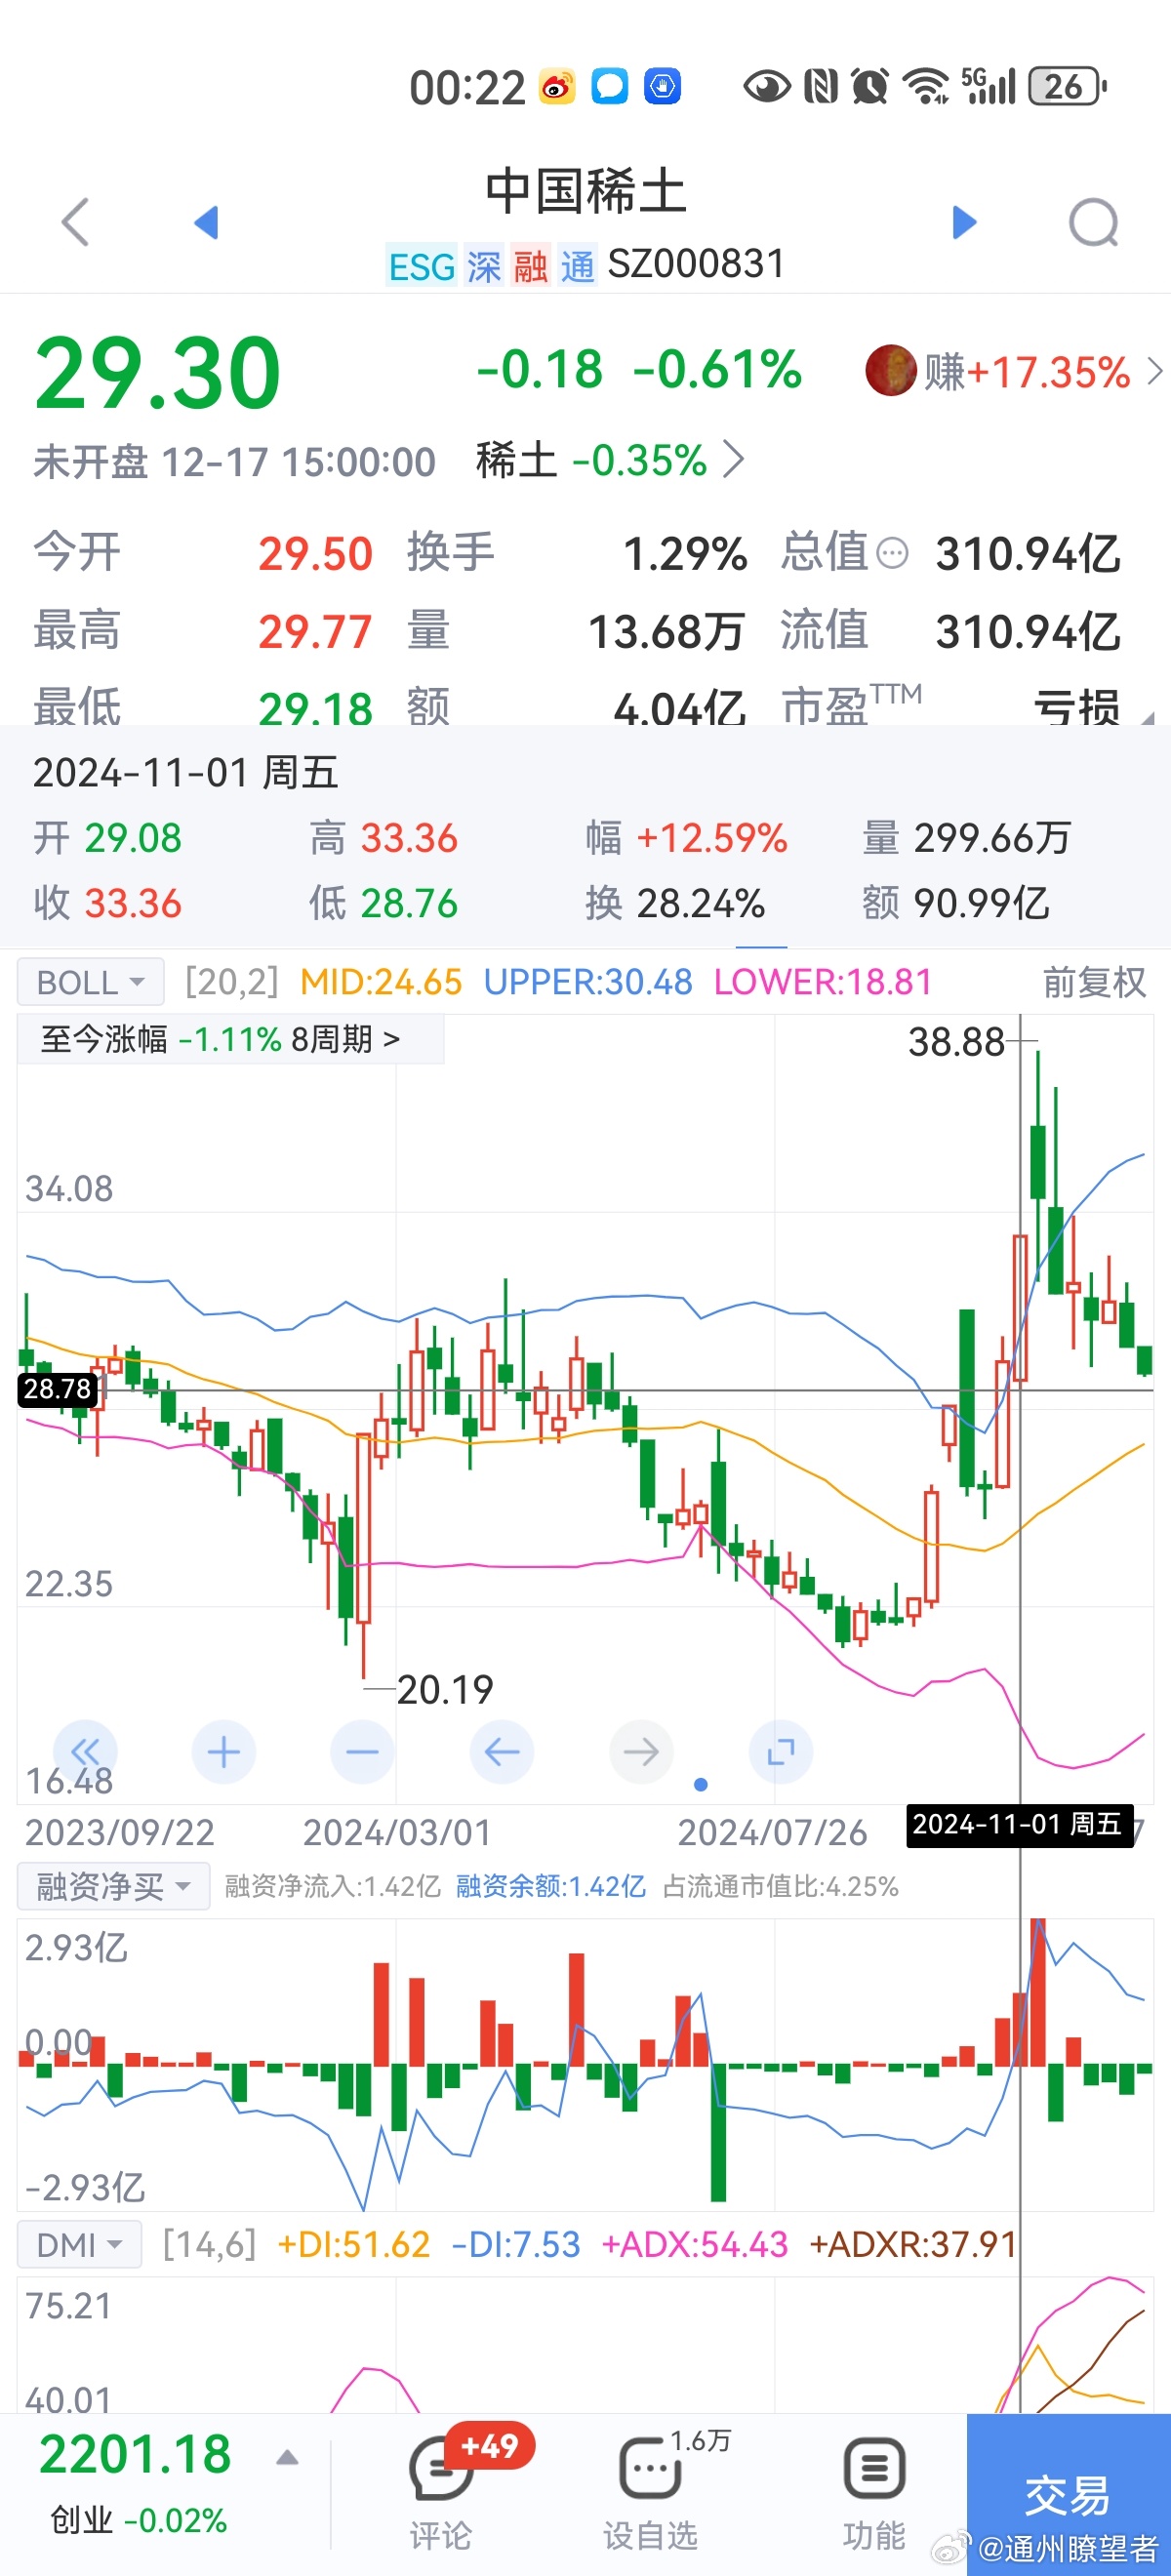1171x2576 pixels.
Task: Expand the 创业 index bar arrow
Action: pos(287,2457)
